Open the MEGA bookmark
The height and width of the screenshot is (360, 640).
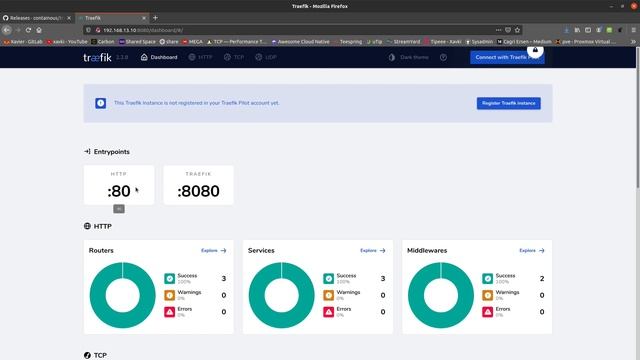(192, 42)
